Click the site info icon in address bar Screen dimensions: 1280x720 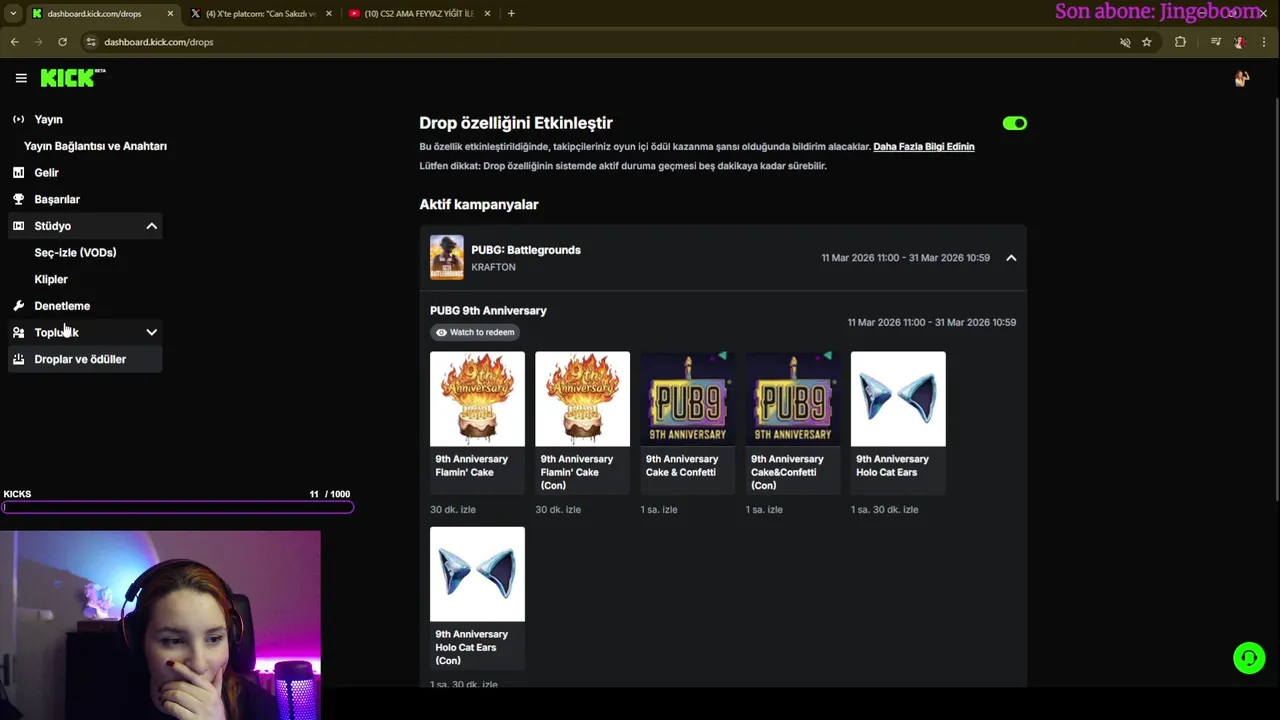coord(91,42)
